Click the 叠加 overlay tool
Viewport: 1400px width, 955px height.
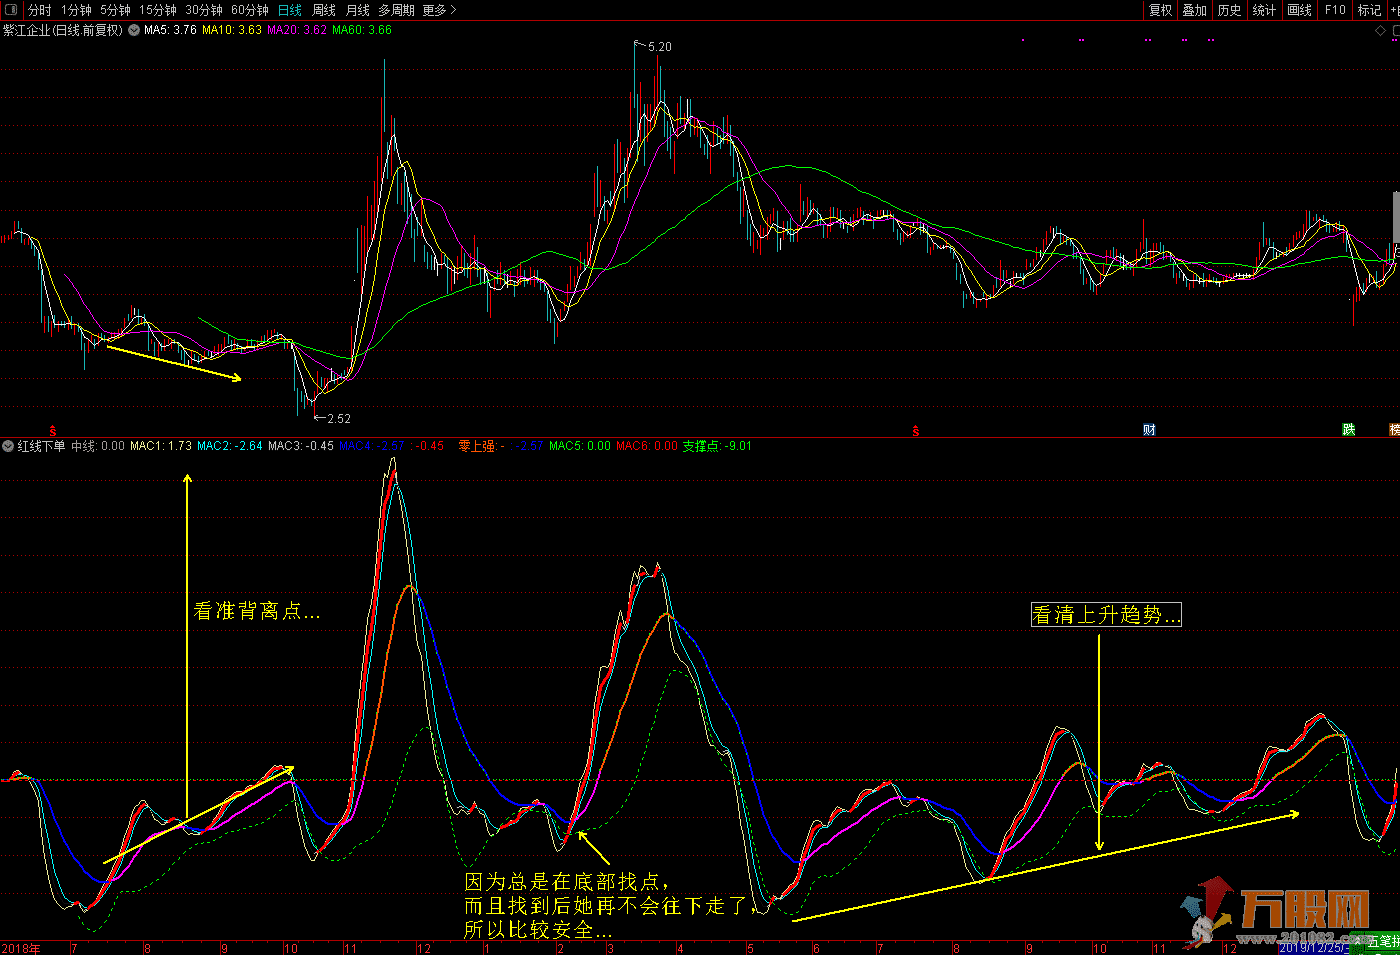pyautogui.click(x=1194, y=10)
